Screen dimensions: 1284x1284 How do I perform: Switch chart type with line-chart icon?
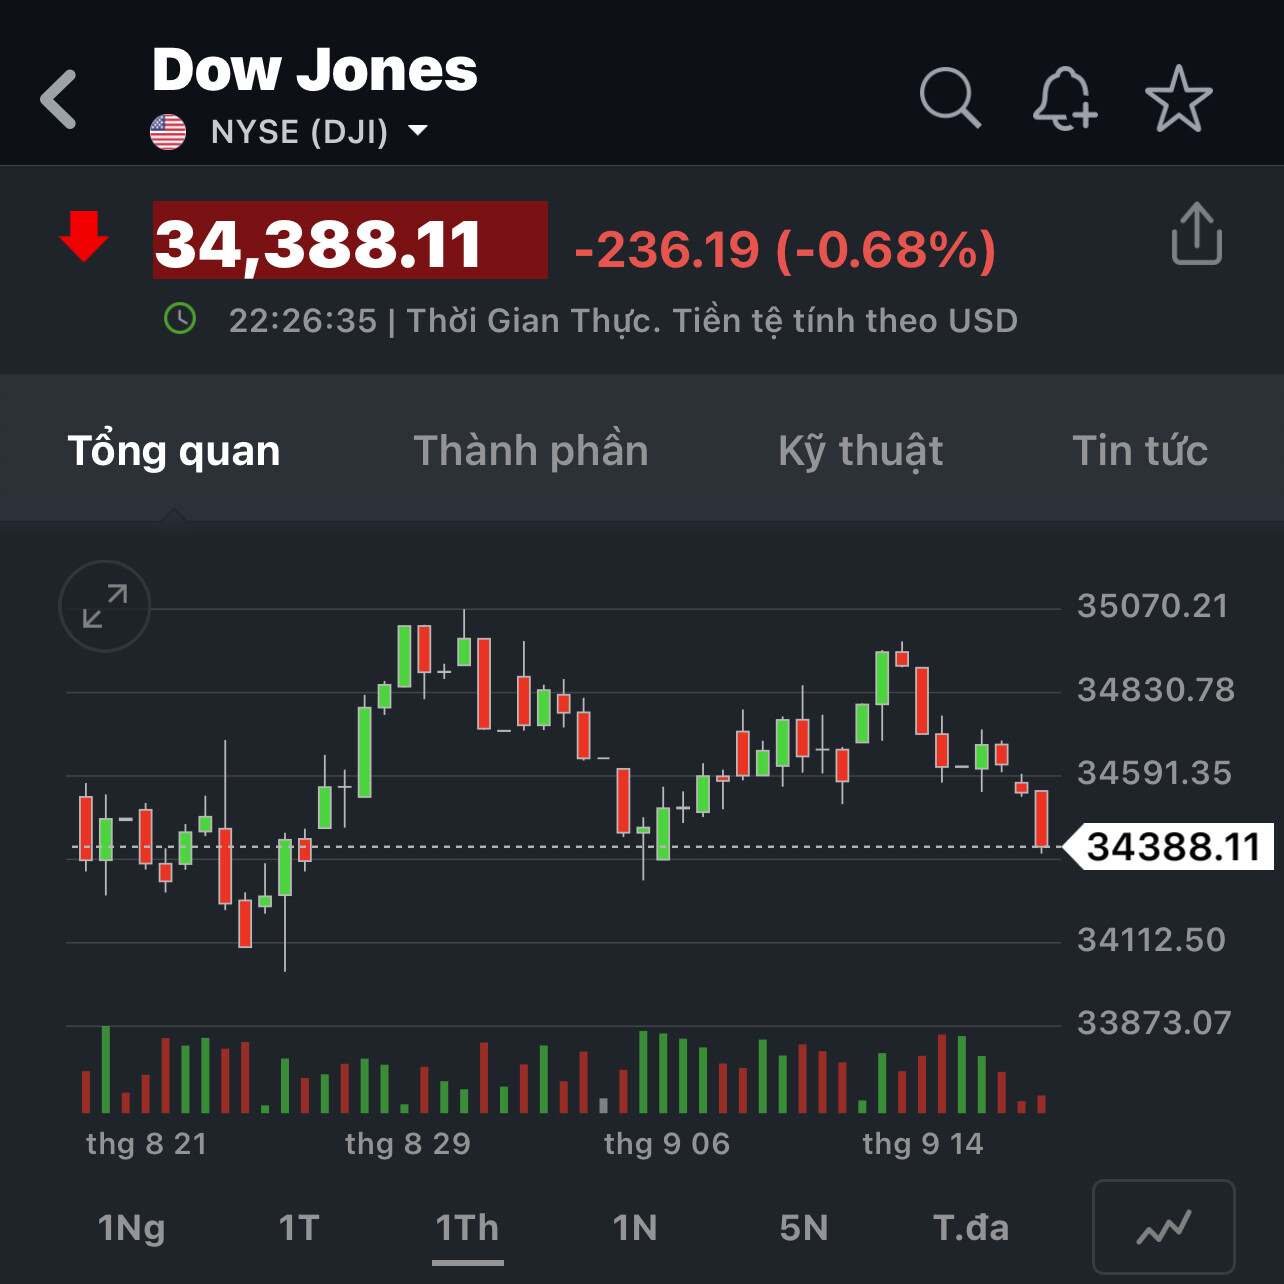(1163, 1227)
